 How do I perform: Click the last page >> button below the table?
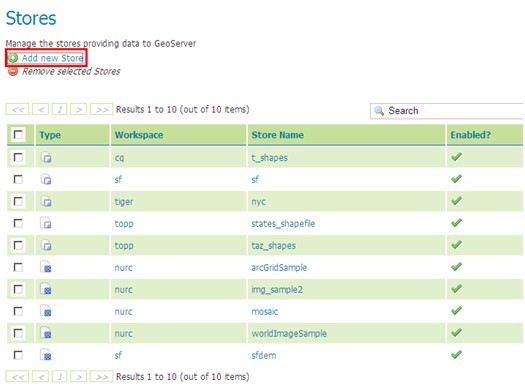[x=101, y=377]
